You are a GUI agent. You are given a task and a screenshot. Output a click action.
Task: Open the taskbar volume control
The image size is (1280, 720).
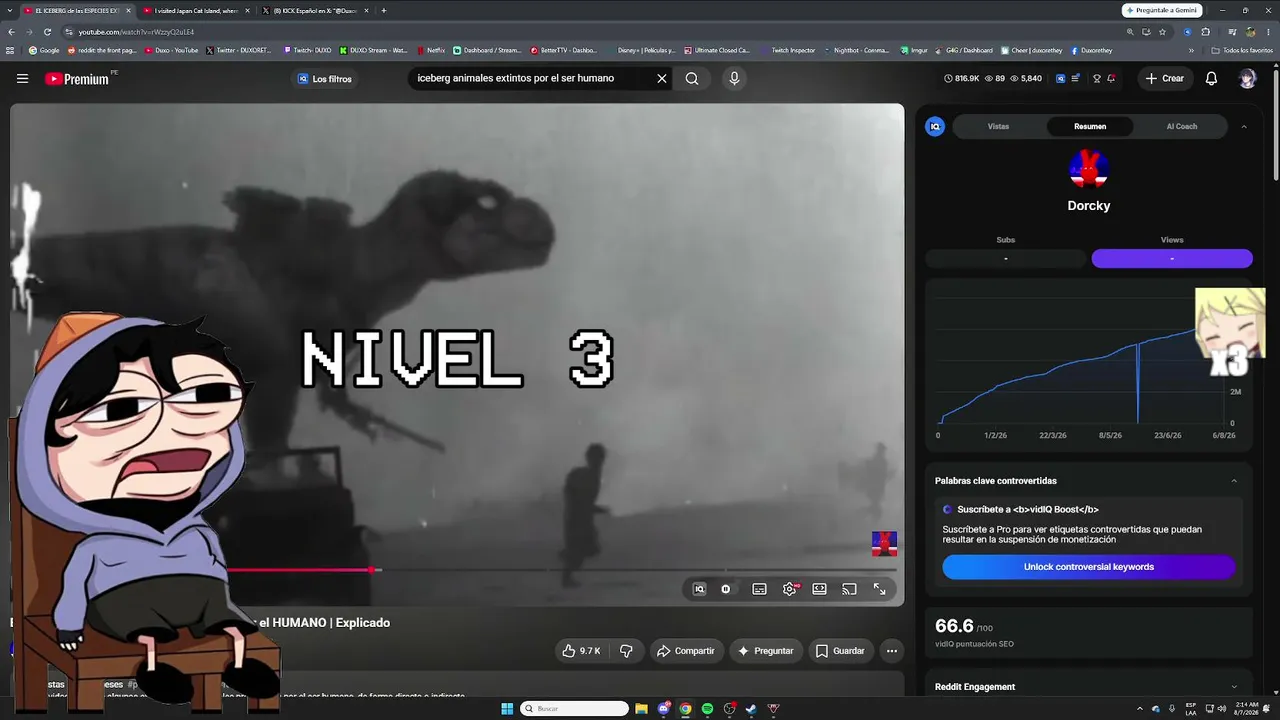(x=1221, y=709)
